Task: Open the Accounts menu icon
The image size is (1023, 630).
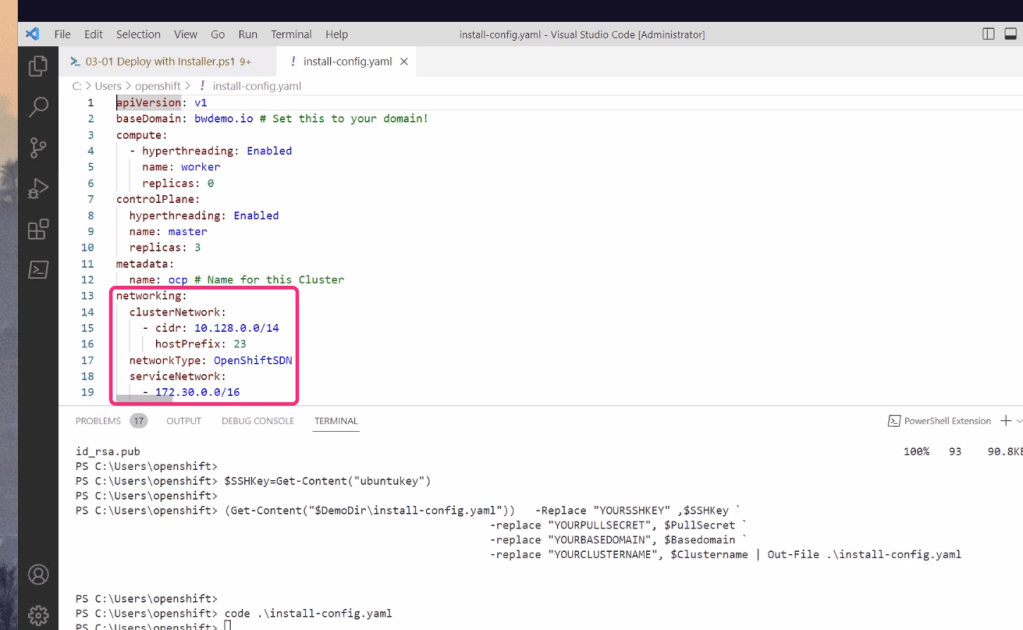Action: 38,575
